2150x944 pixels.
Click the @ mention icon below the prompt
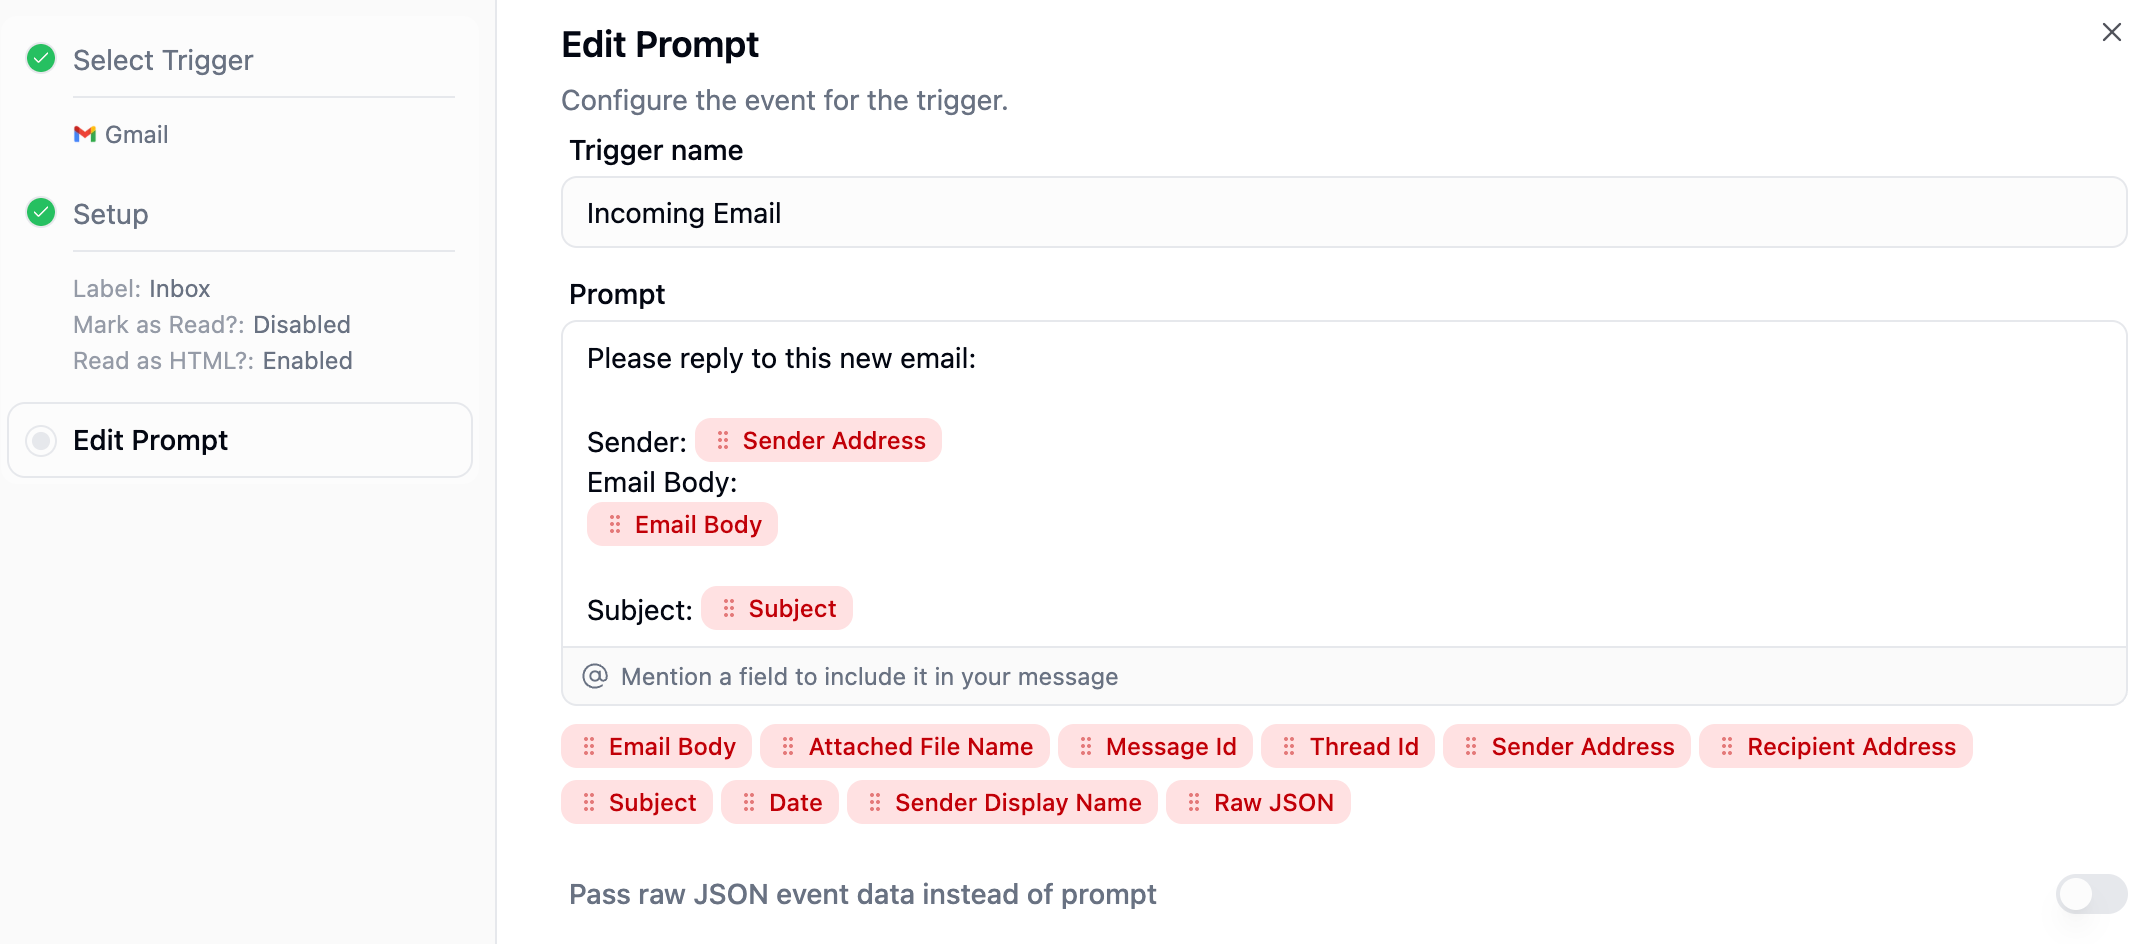[x=594, y=675]
